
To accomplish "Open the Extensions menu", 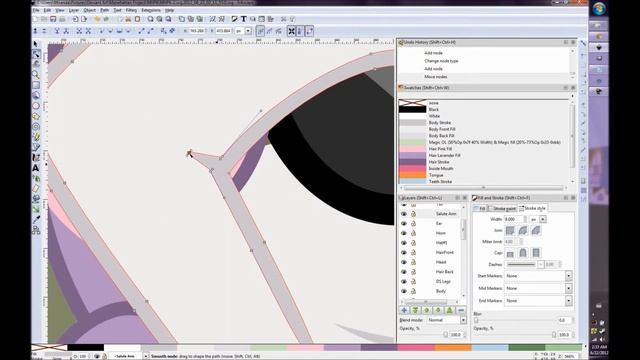I will point(151,10).
